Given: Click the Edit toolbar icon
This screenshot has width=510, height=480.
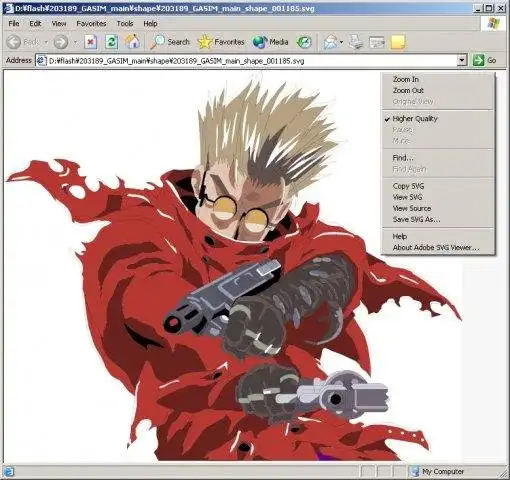Looking at the screenshot, I should point(377,42).
